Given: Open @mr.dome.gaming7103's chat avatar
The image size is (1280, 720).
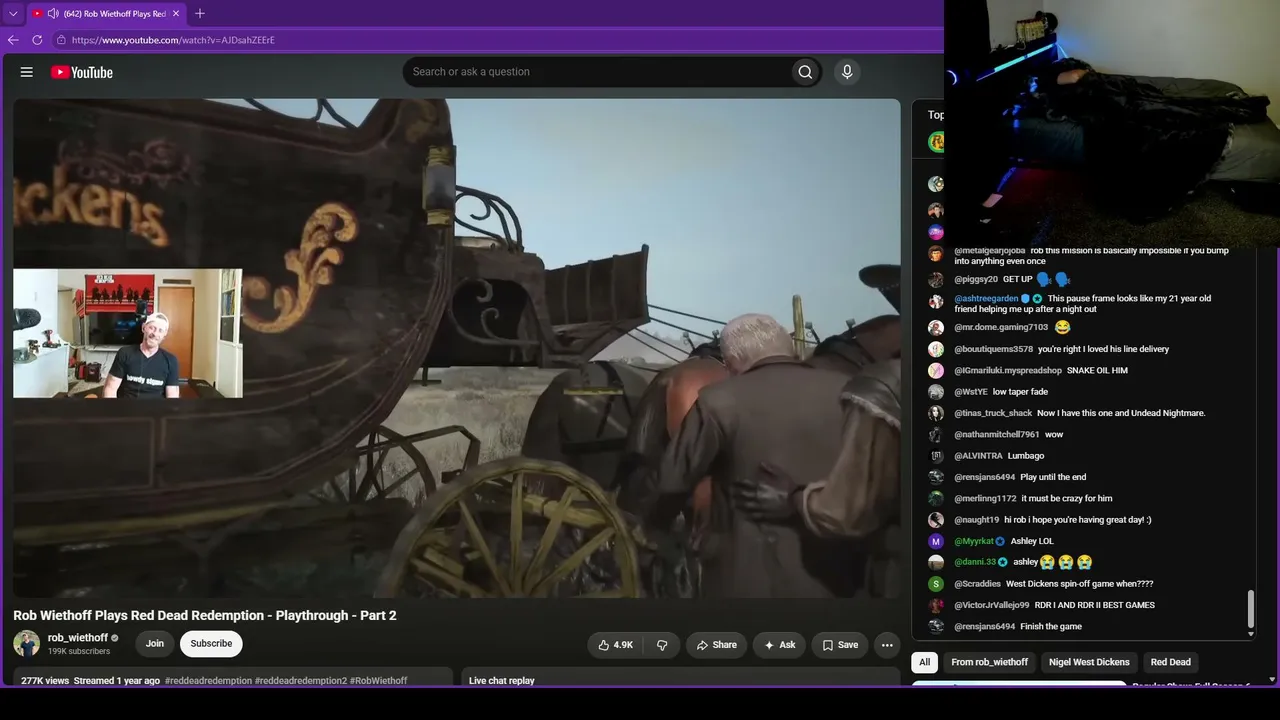Looking at the screenshot, I should point(936,328).
